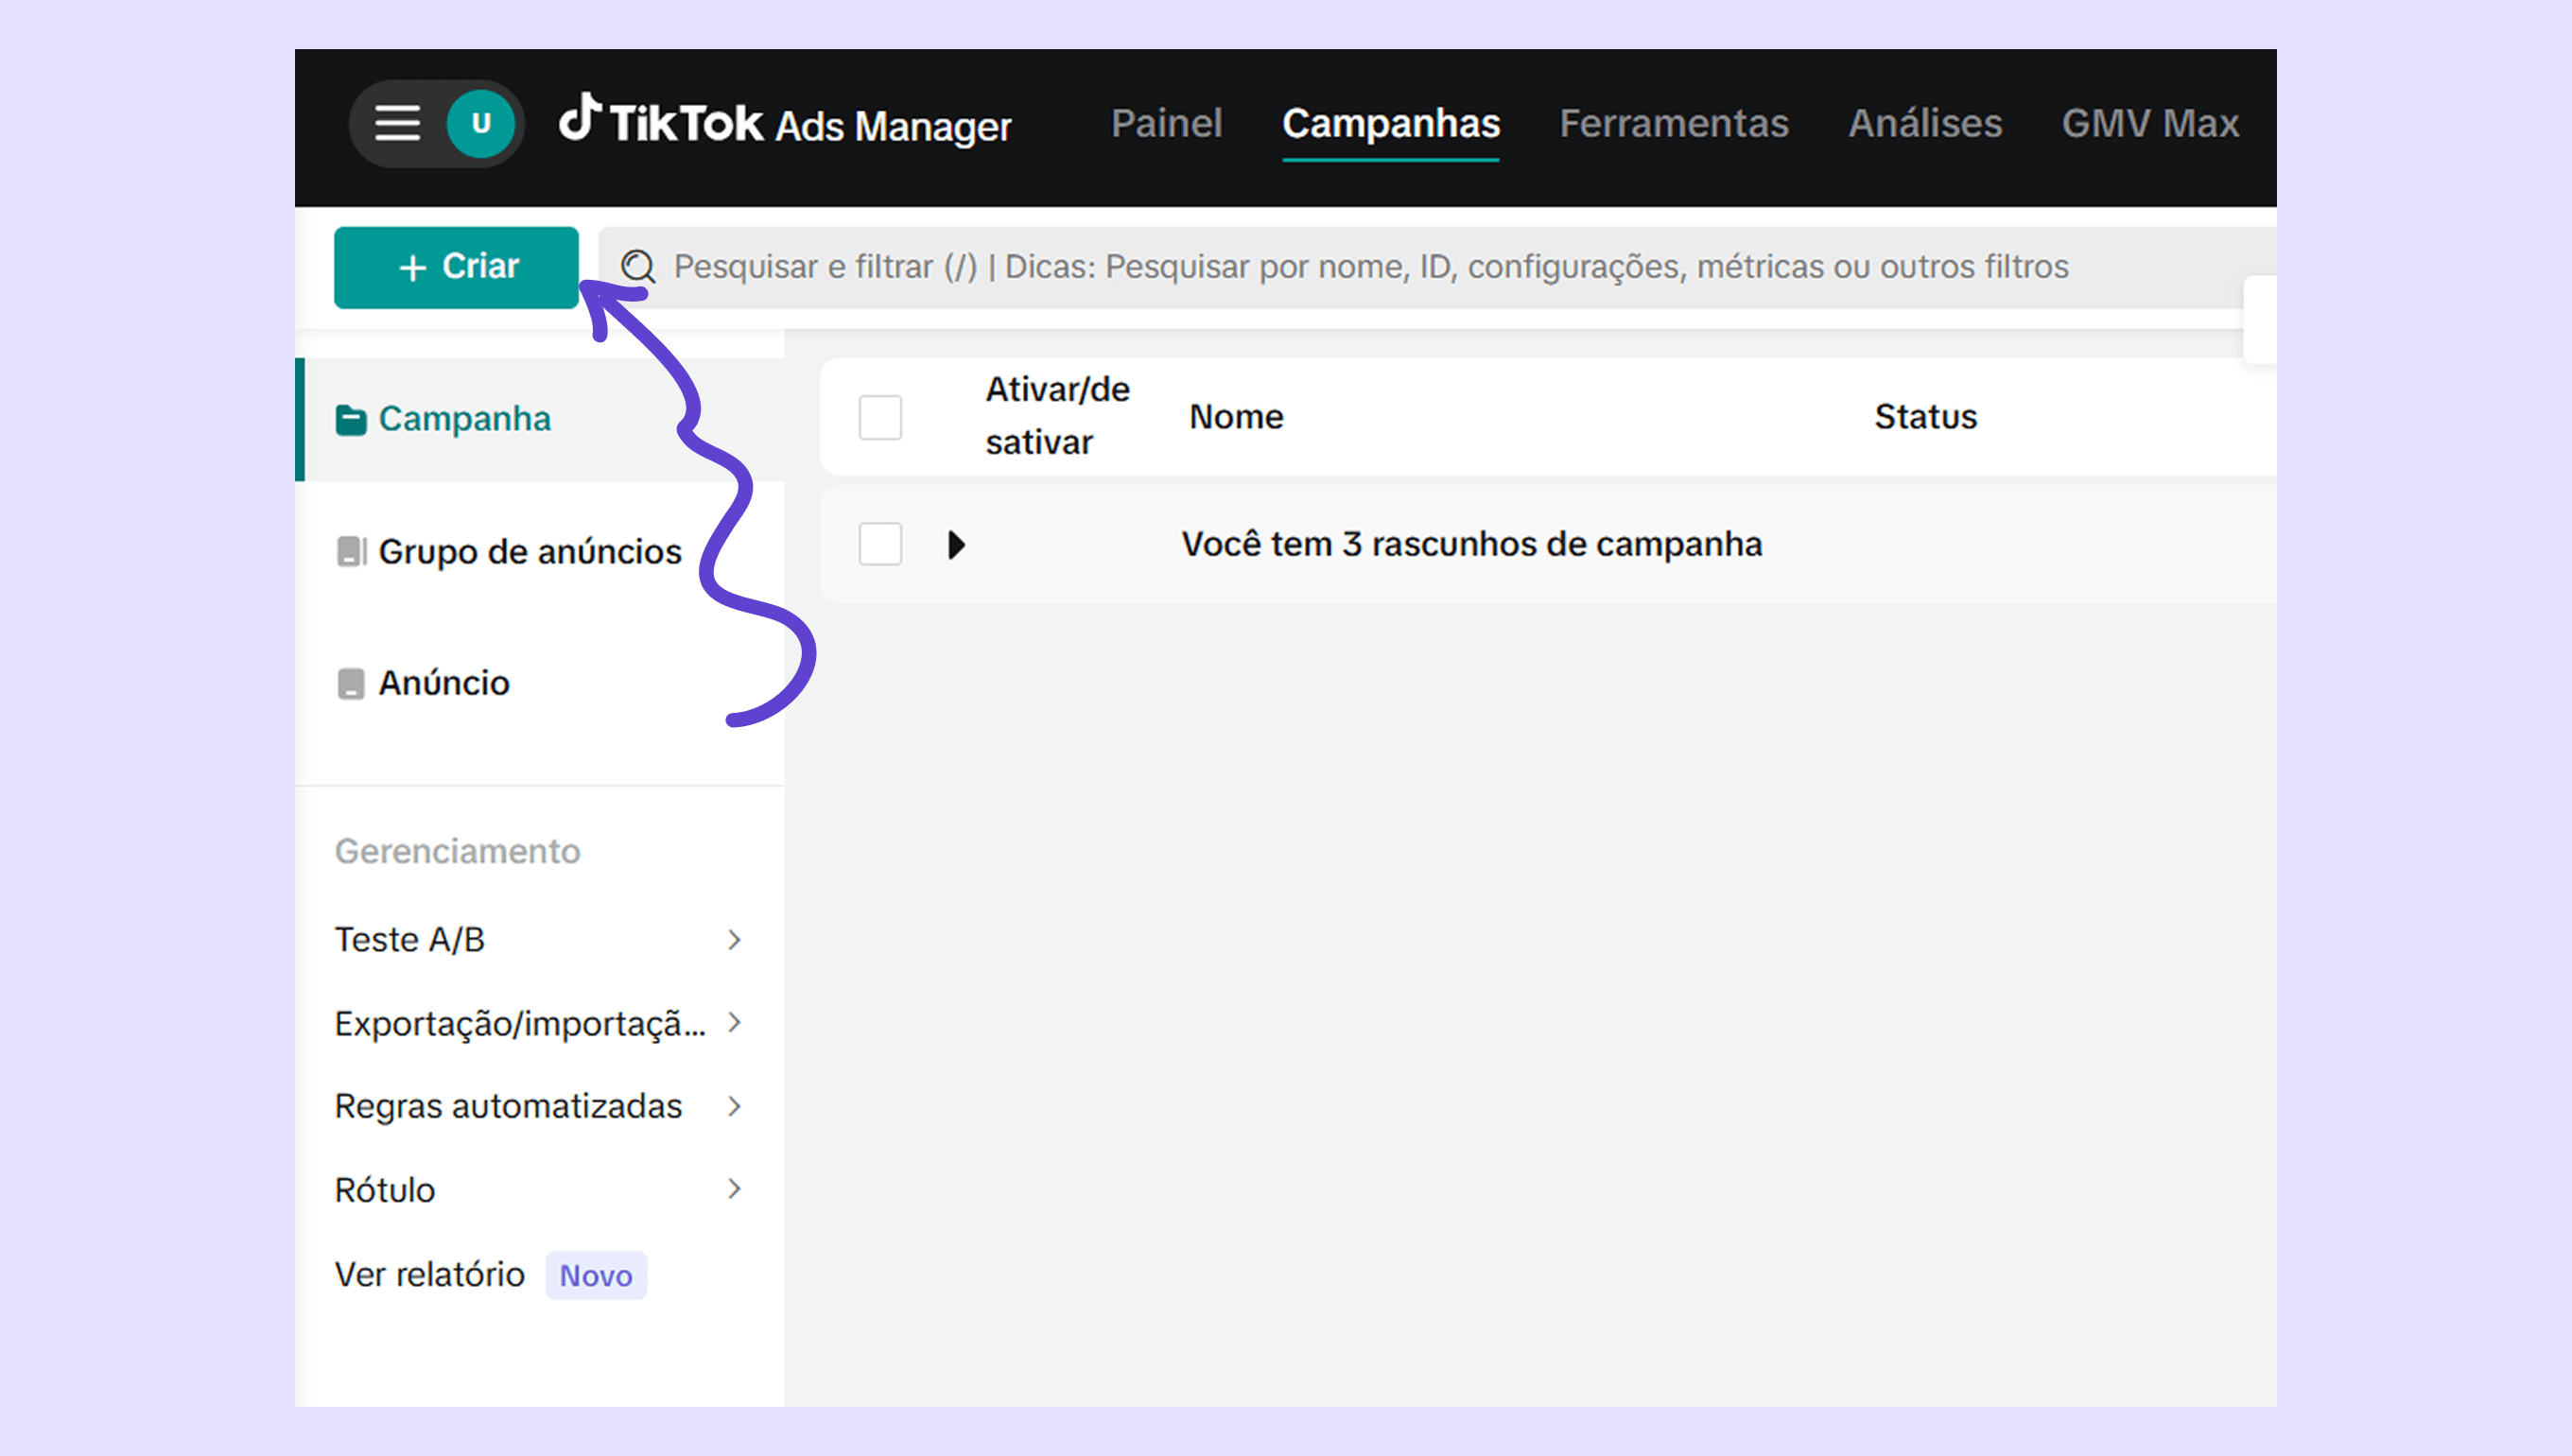Go to the Análises tab
The height and width of the screenshot is (1456, 2572).
tap(1925, 123)
